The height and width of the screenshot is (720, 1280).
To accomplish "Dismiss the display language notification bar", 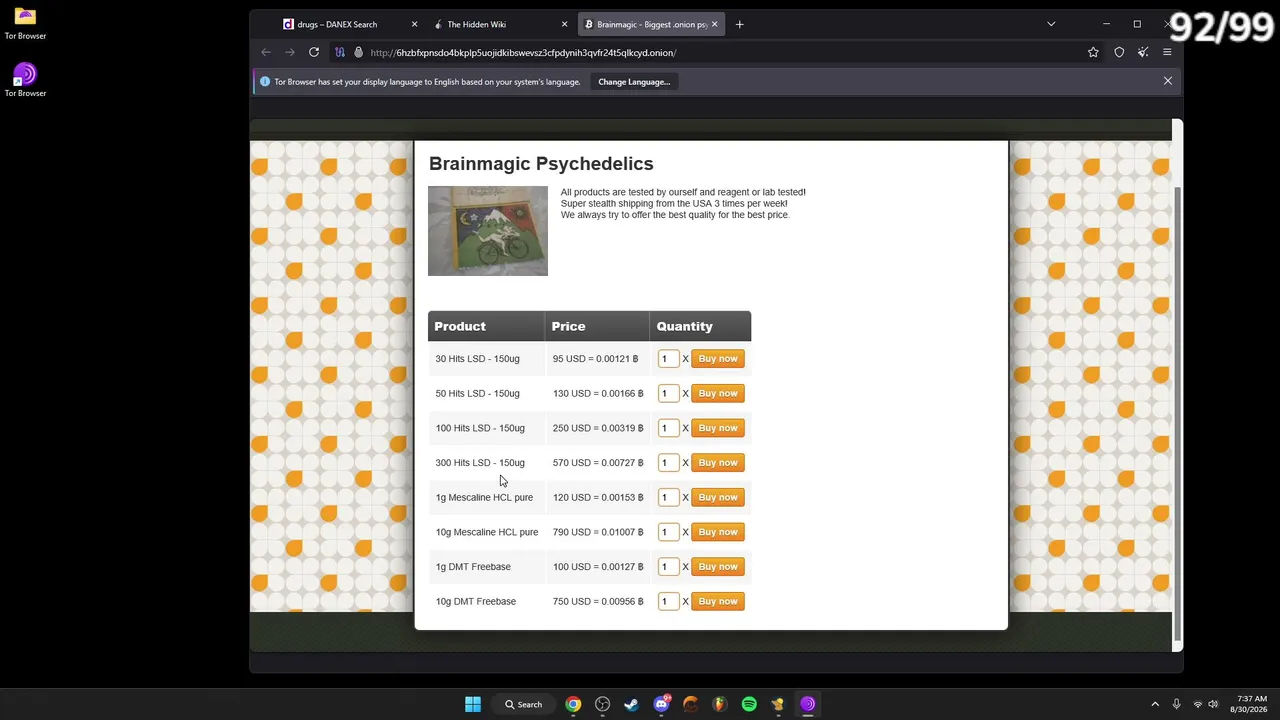I will coord(1167,81).
